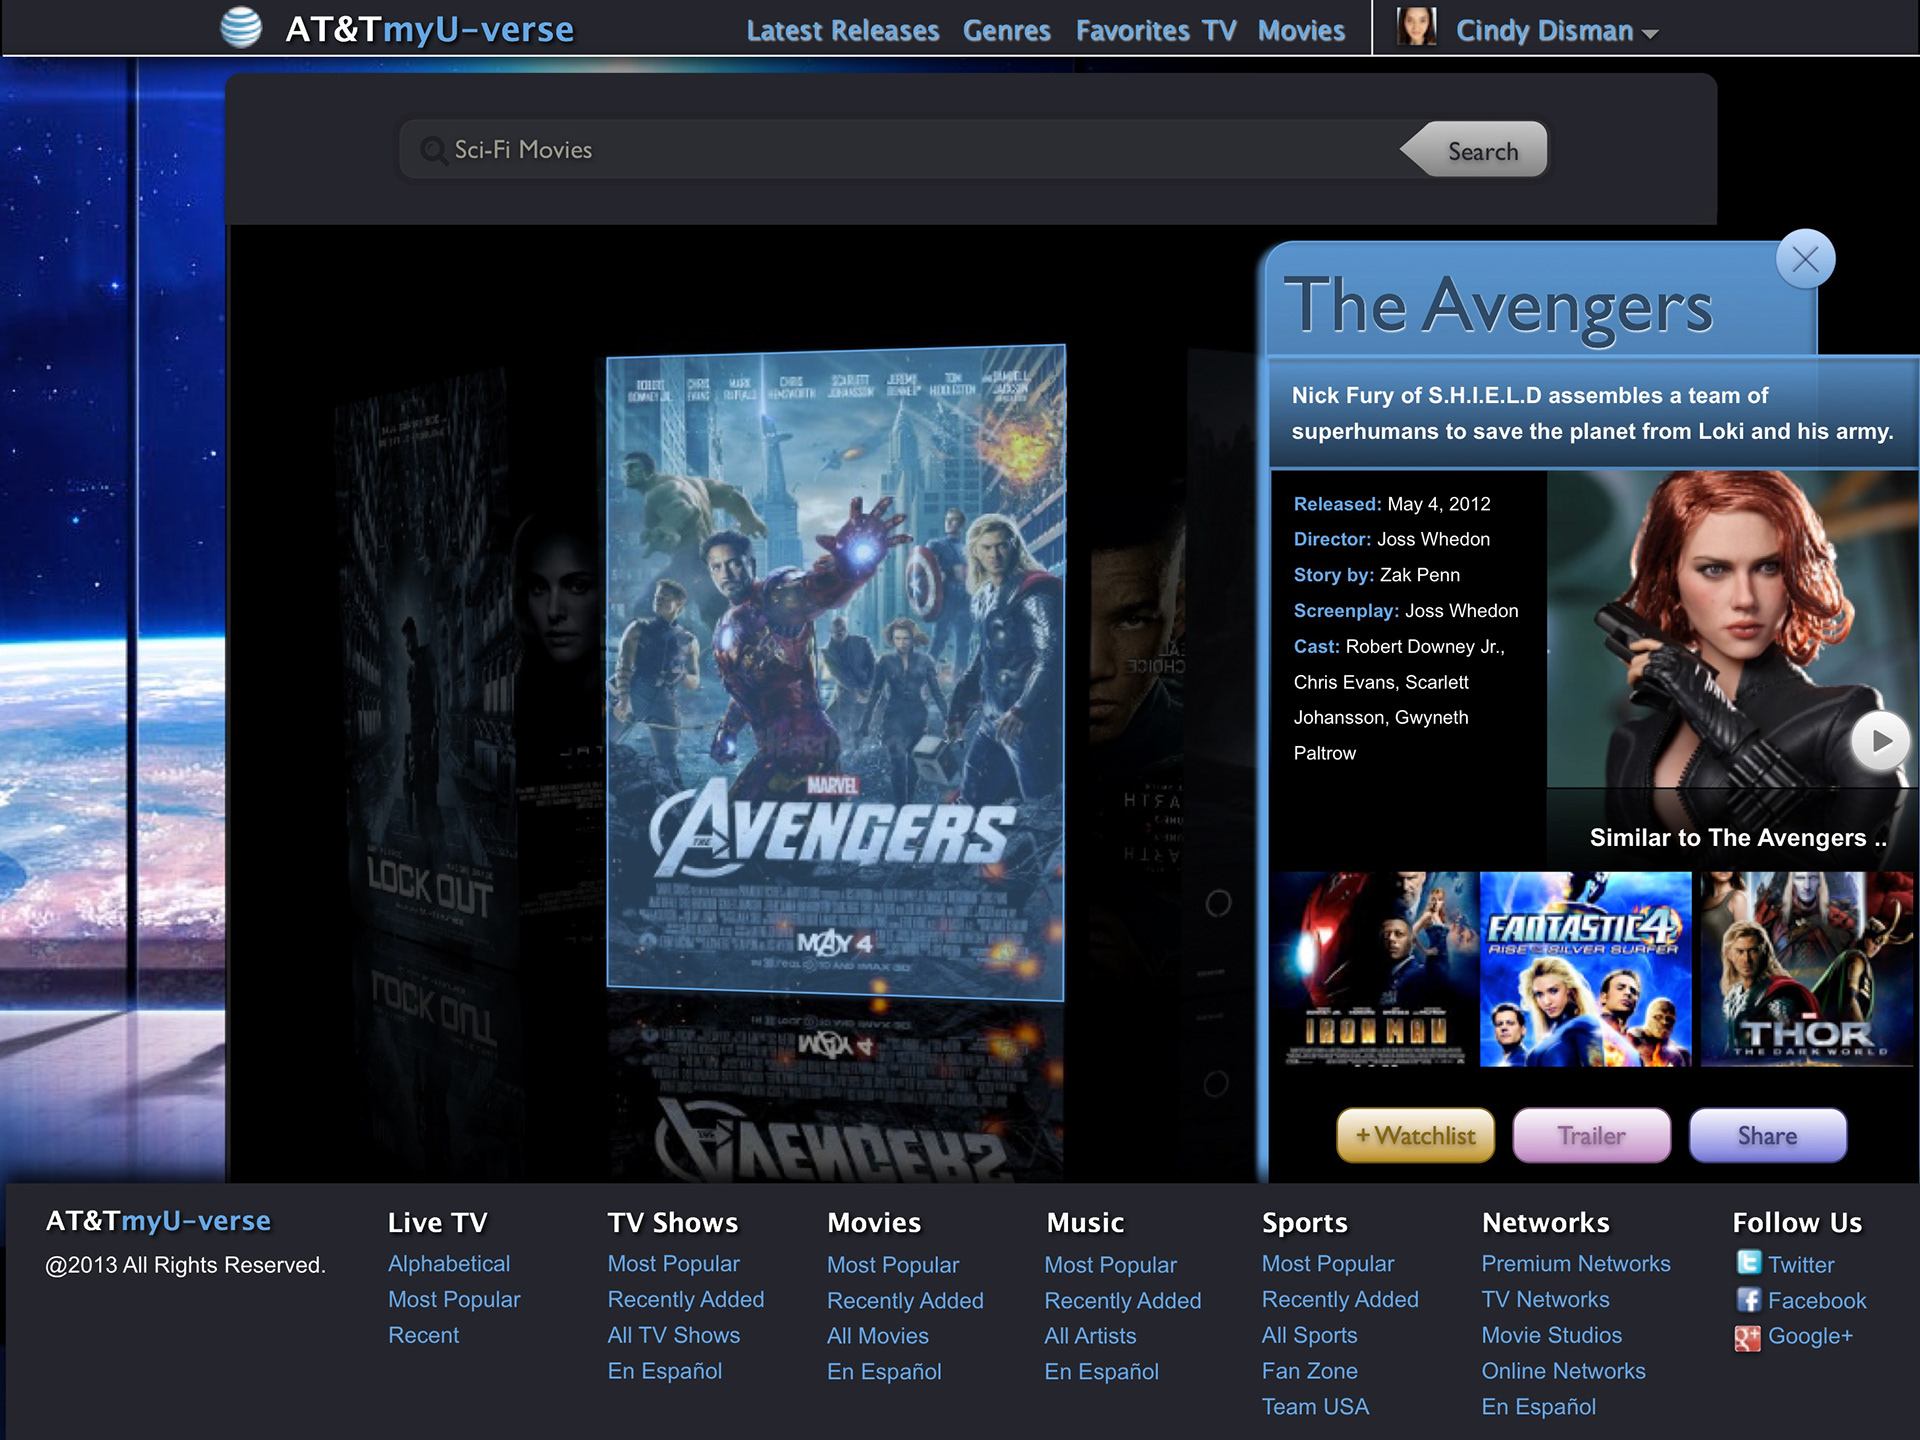
Task: Open All Sports link
Action: (1309, 1335)
